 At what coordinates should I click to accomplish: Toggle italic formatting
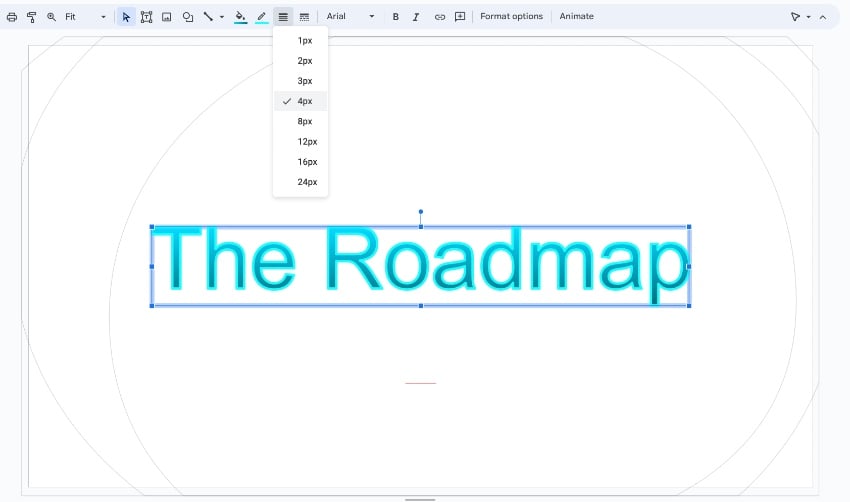pyautogui.click(x=416, y=17)
